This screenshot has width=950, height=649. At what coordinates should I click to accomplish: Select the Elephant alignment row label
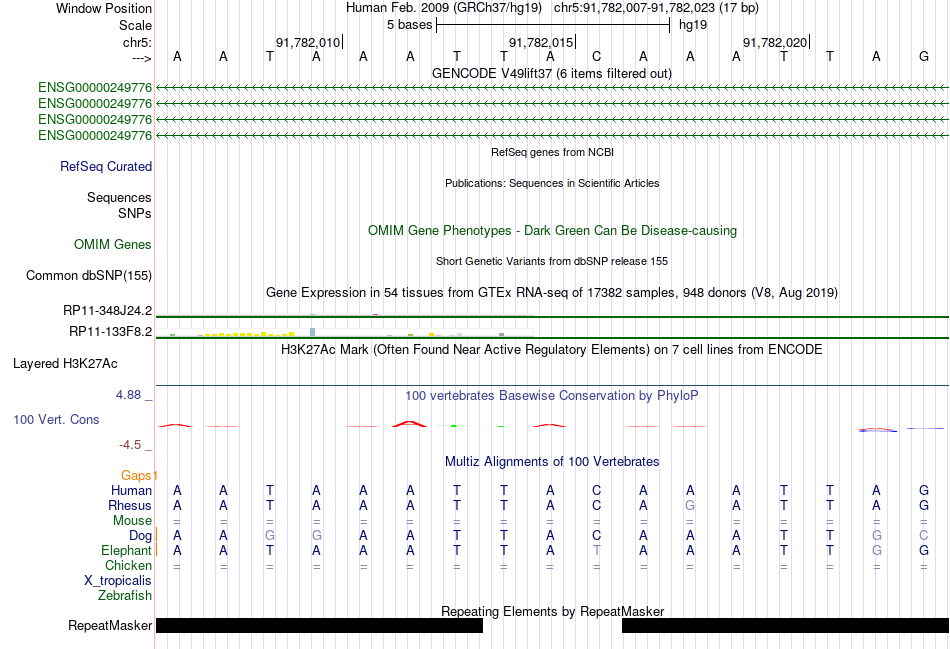[126, 551]
